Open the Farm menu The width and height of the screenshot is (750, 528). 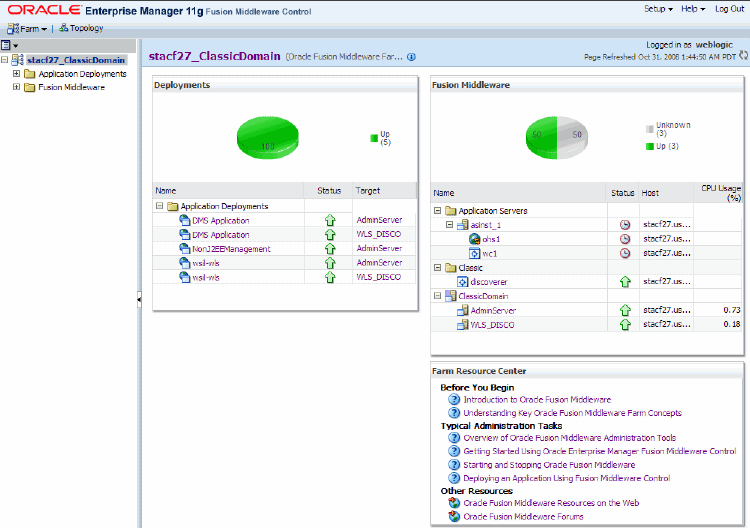[x=28, y=28]
